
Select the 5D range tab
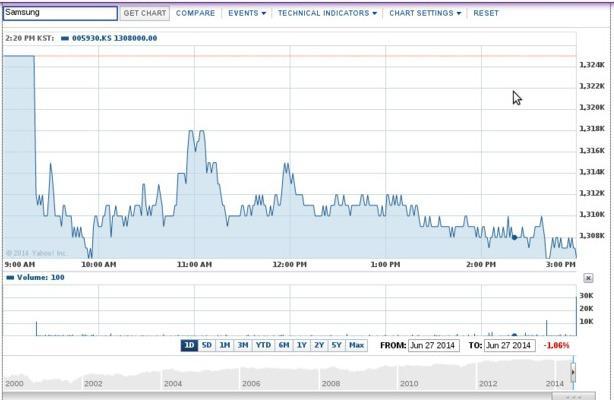[207, 345]
